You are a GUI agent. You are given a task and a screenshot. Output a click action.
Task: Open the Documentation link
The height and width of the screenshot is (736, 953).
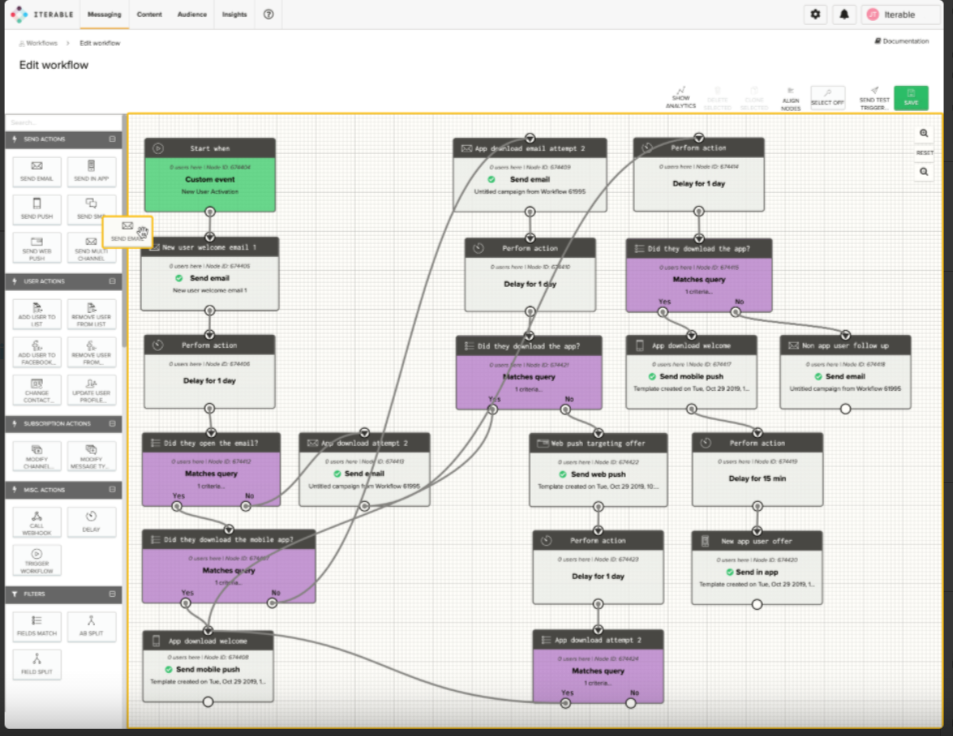pyautogui.click(x=901, y=41)
